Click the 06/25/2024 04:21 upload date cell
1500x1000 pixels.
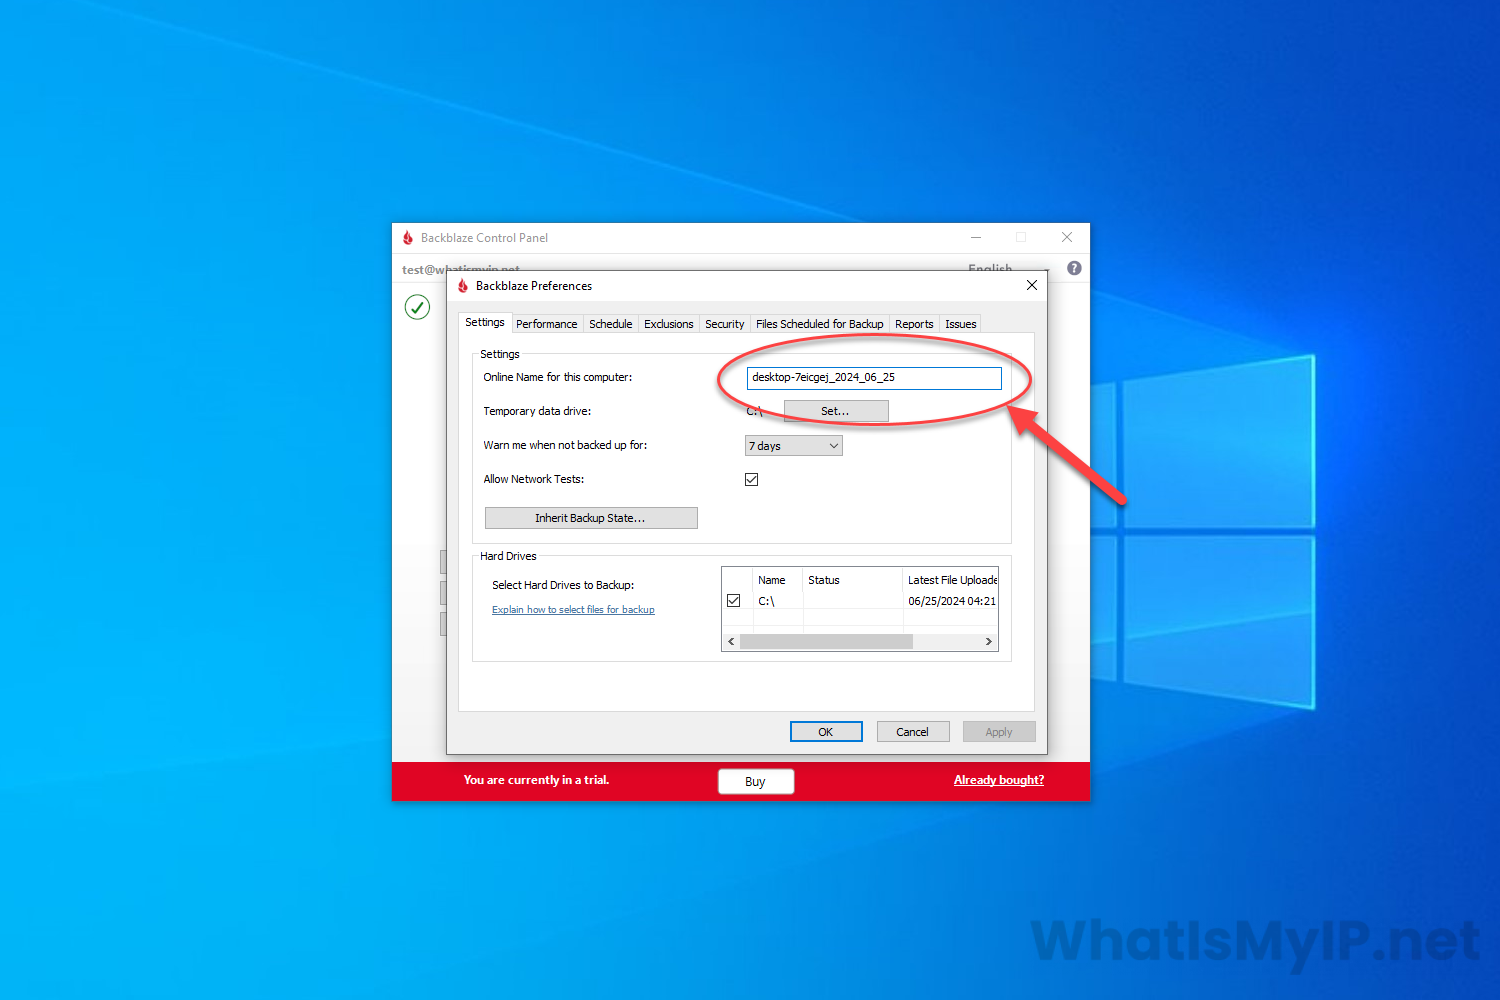click(952, 601)
